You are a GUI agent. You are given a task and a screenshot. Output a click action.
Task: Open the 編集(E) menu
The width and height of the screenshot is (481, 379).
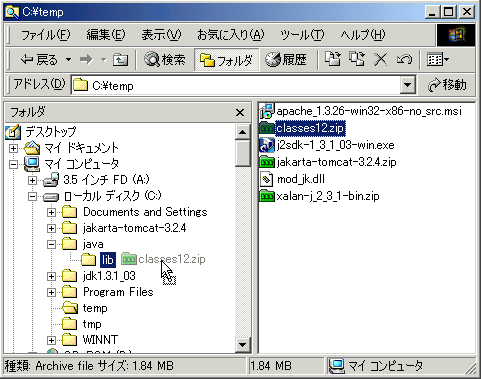106,35
